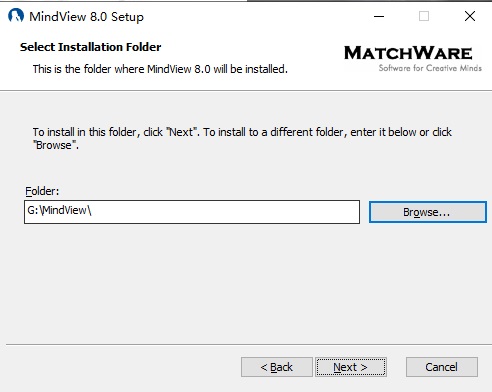This screenshot has width=492, height=392.
Task: Go to the previous step with Back
Action: click(x=277, y=367)
